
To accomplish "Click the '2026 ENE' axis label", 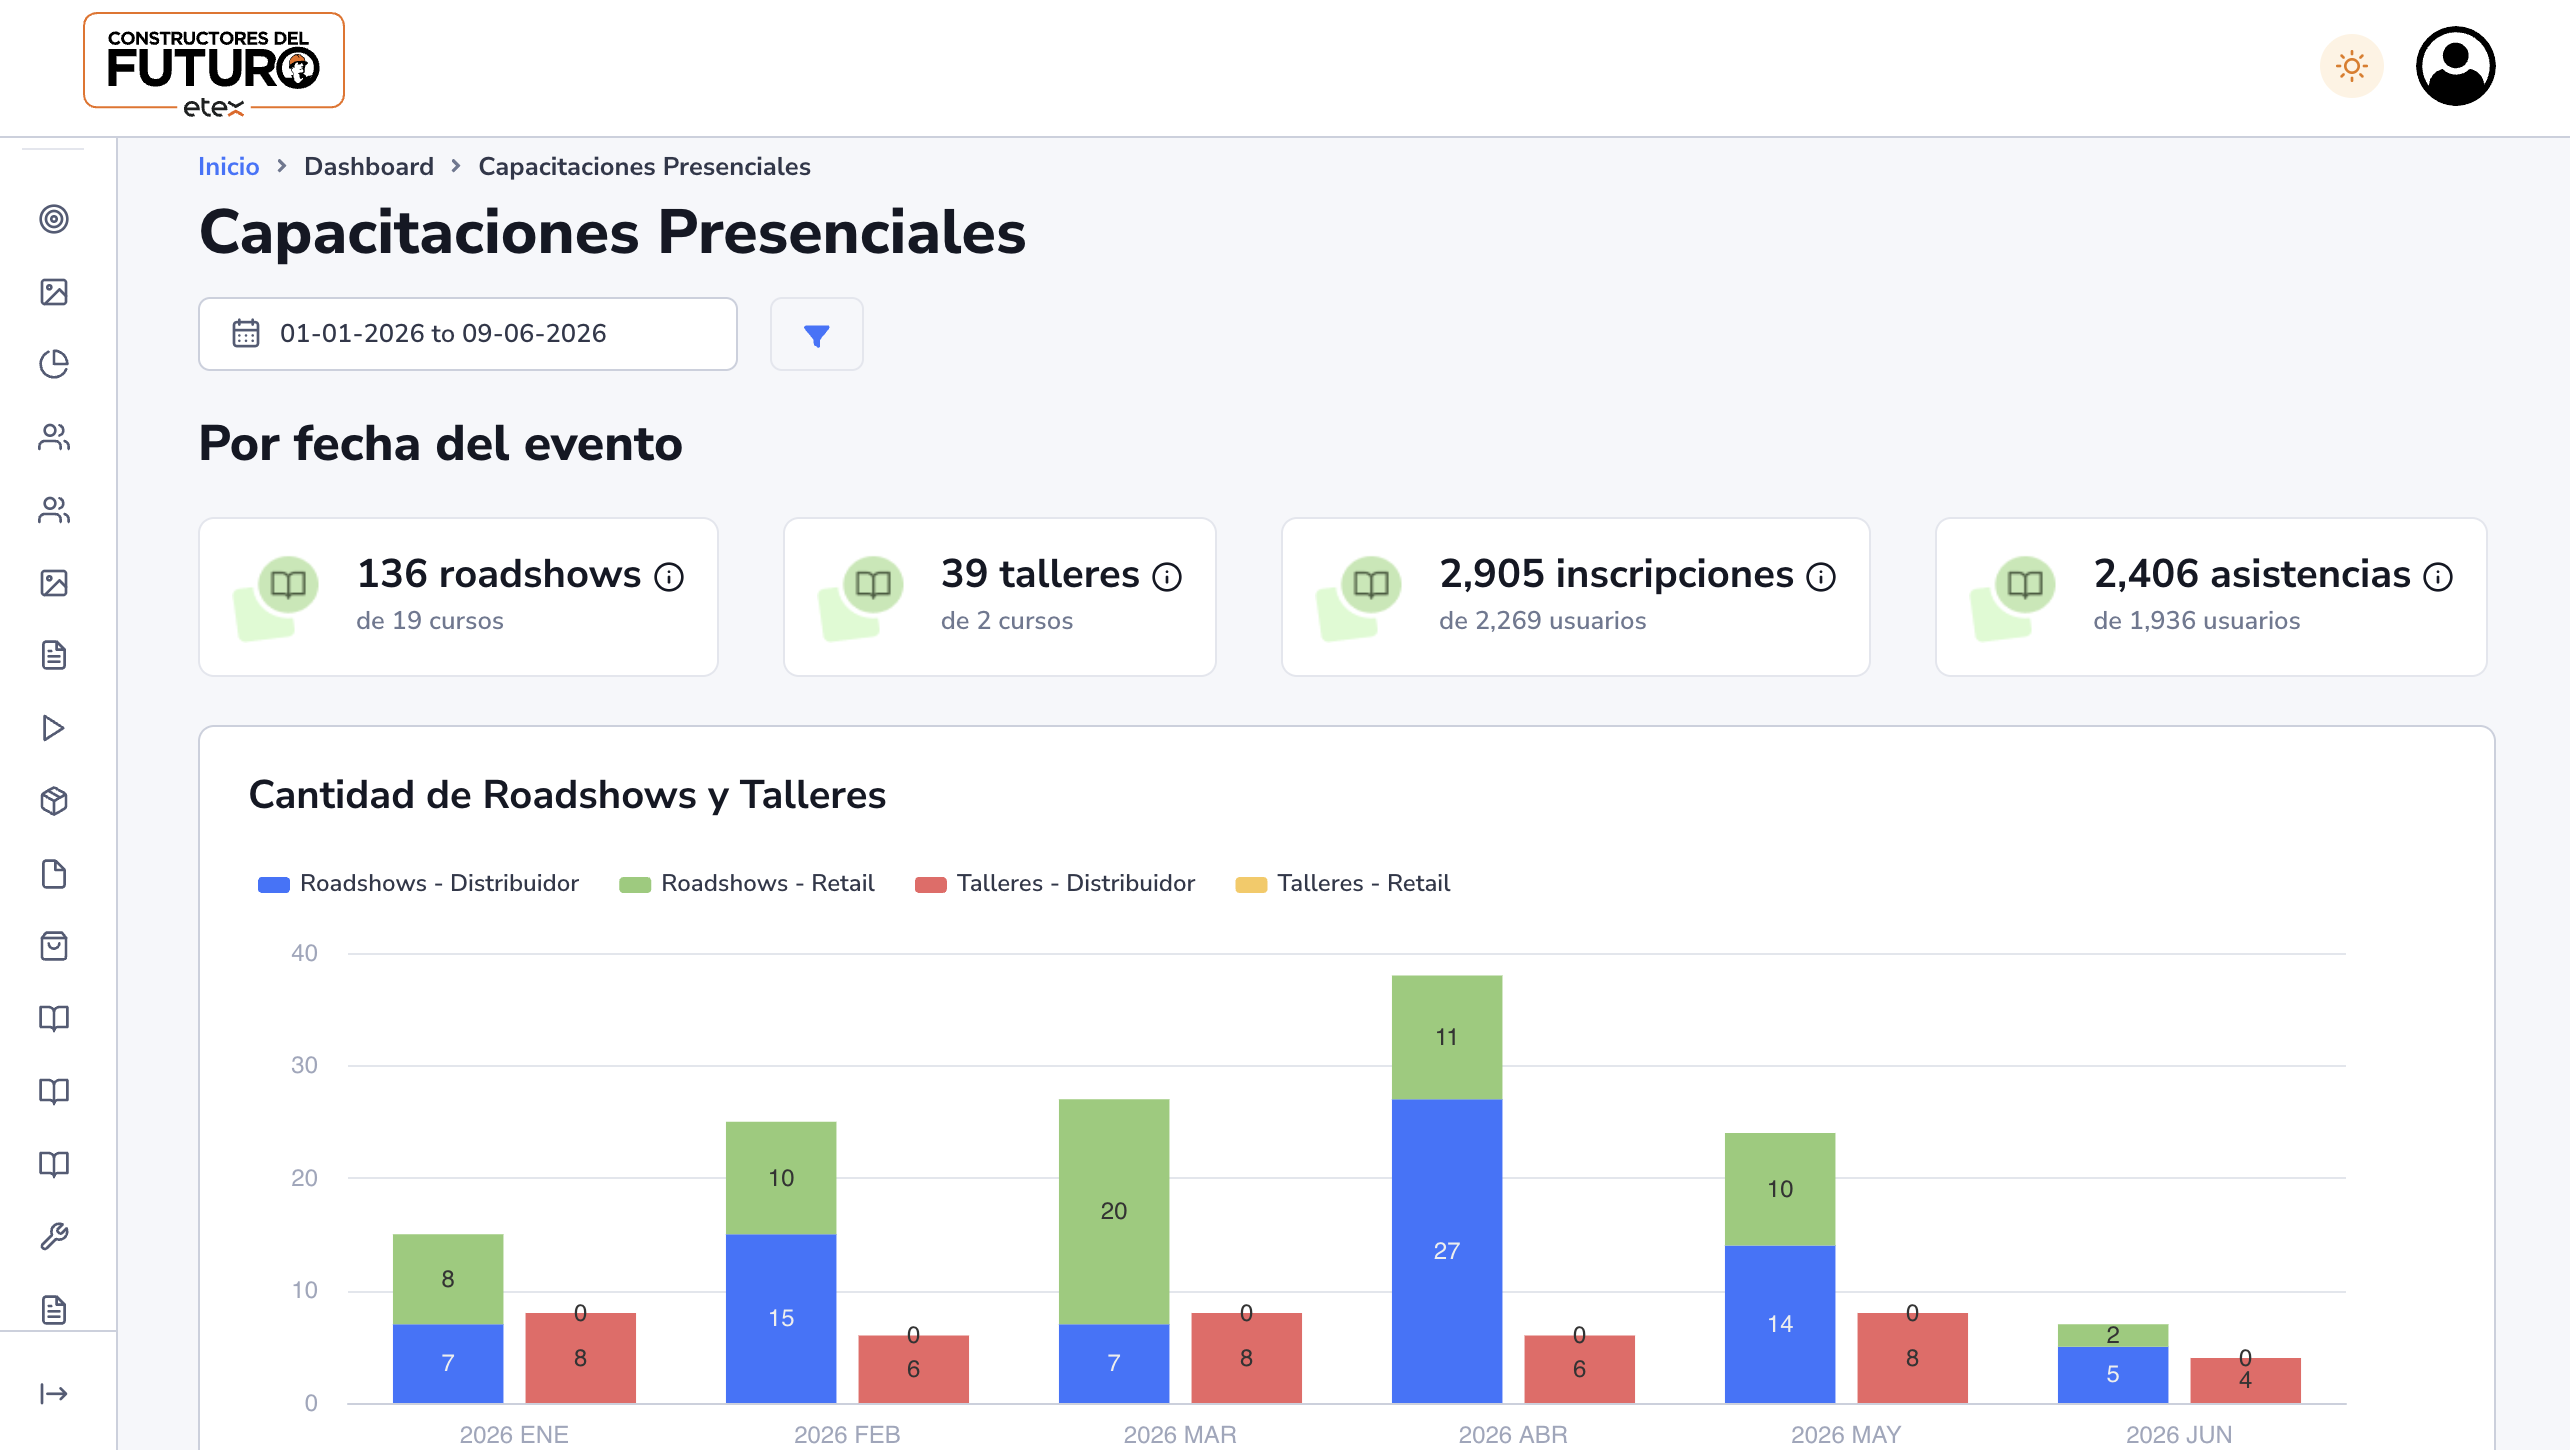I will coord(514,1435).
